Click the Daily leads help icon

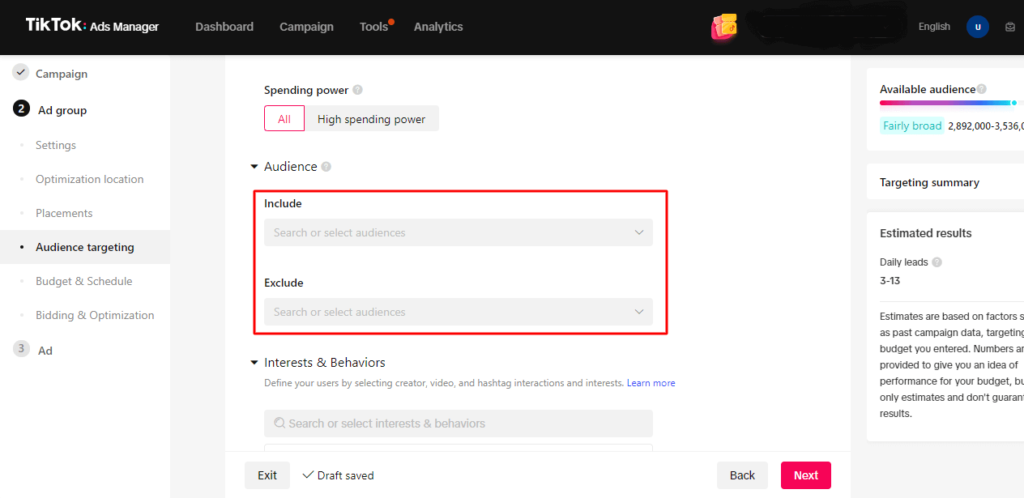[x=937, y=262]
